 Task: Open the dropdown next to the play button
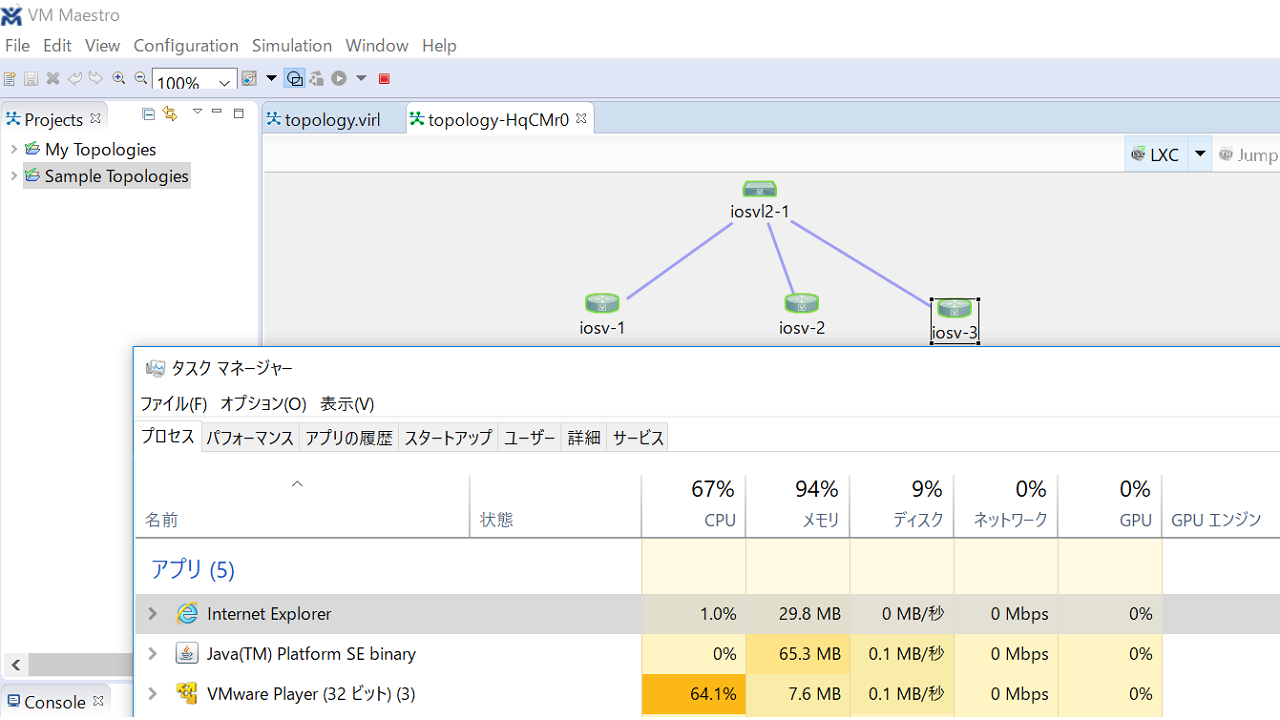point(361,78)
